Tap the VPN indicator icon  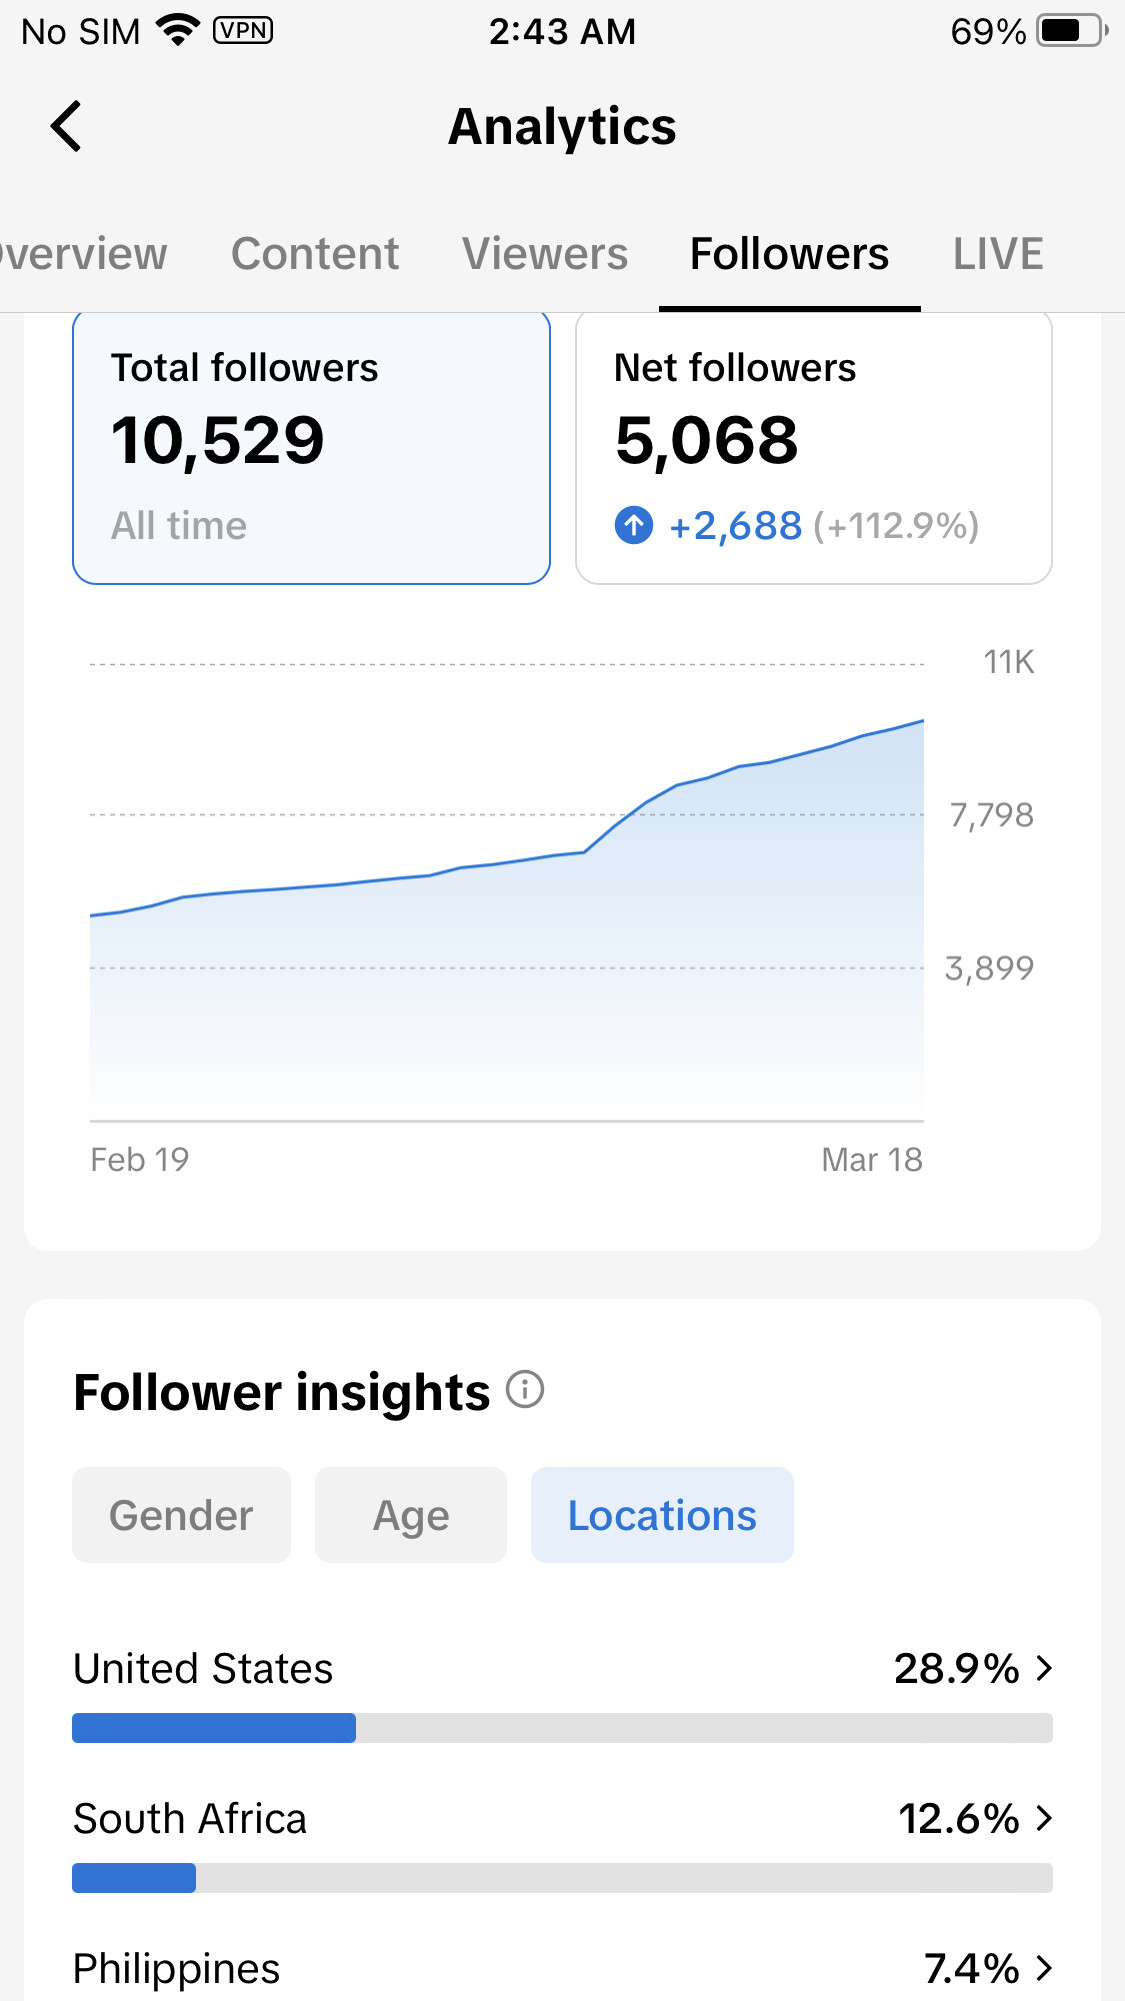[242, 31]
